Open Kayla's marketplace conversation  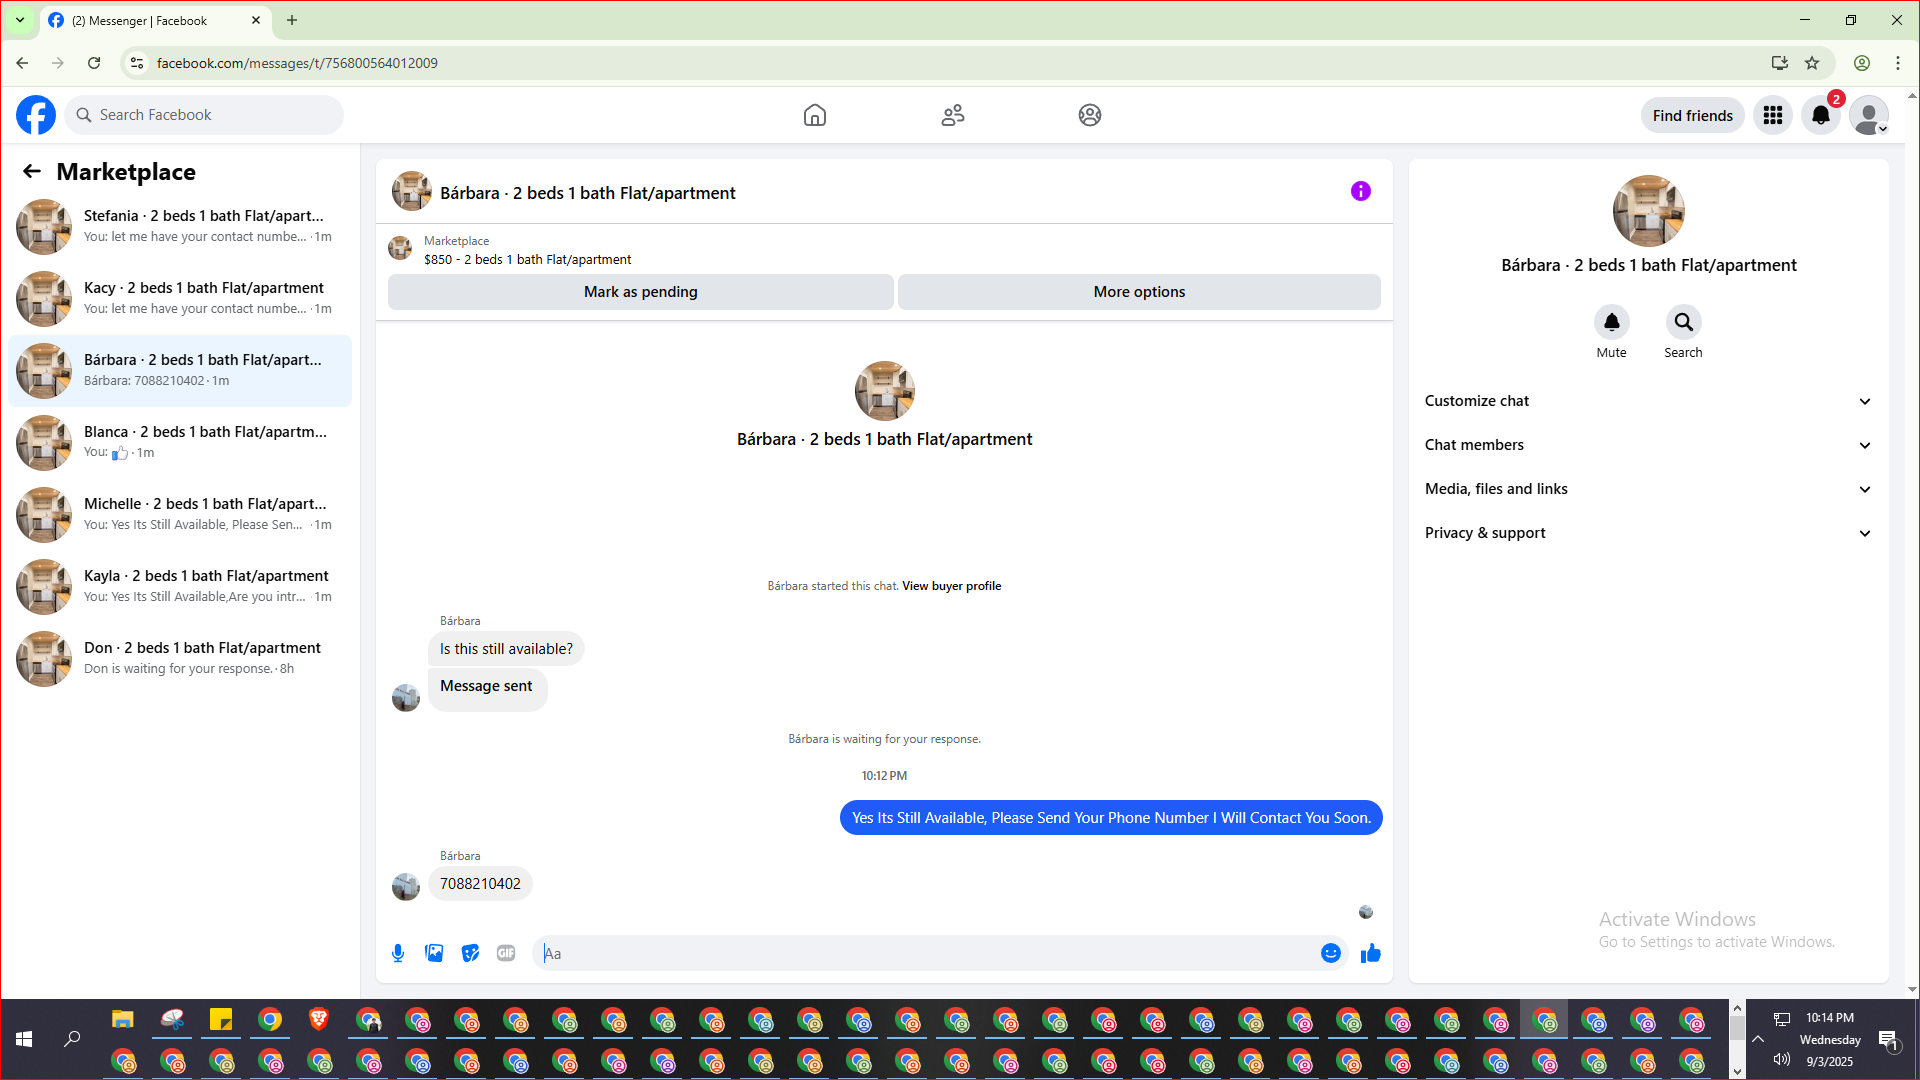180,587
